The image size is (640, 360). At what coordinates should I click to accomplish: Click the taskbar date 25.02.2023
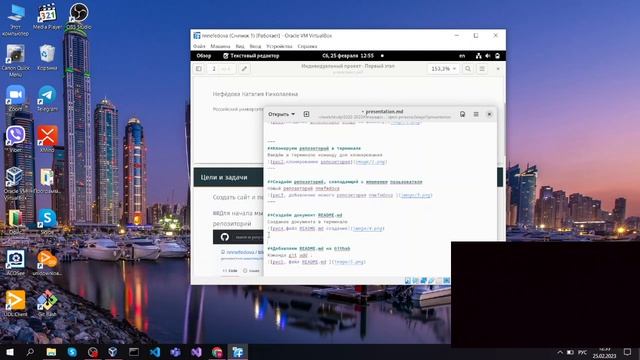(604, 356)
